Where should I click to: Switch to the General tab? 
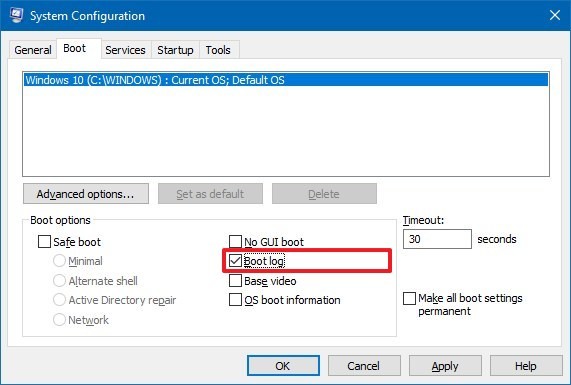coord(33,50)
